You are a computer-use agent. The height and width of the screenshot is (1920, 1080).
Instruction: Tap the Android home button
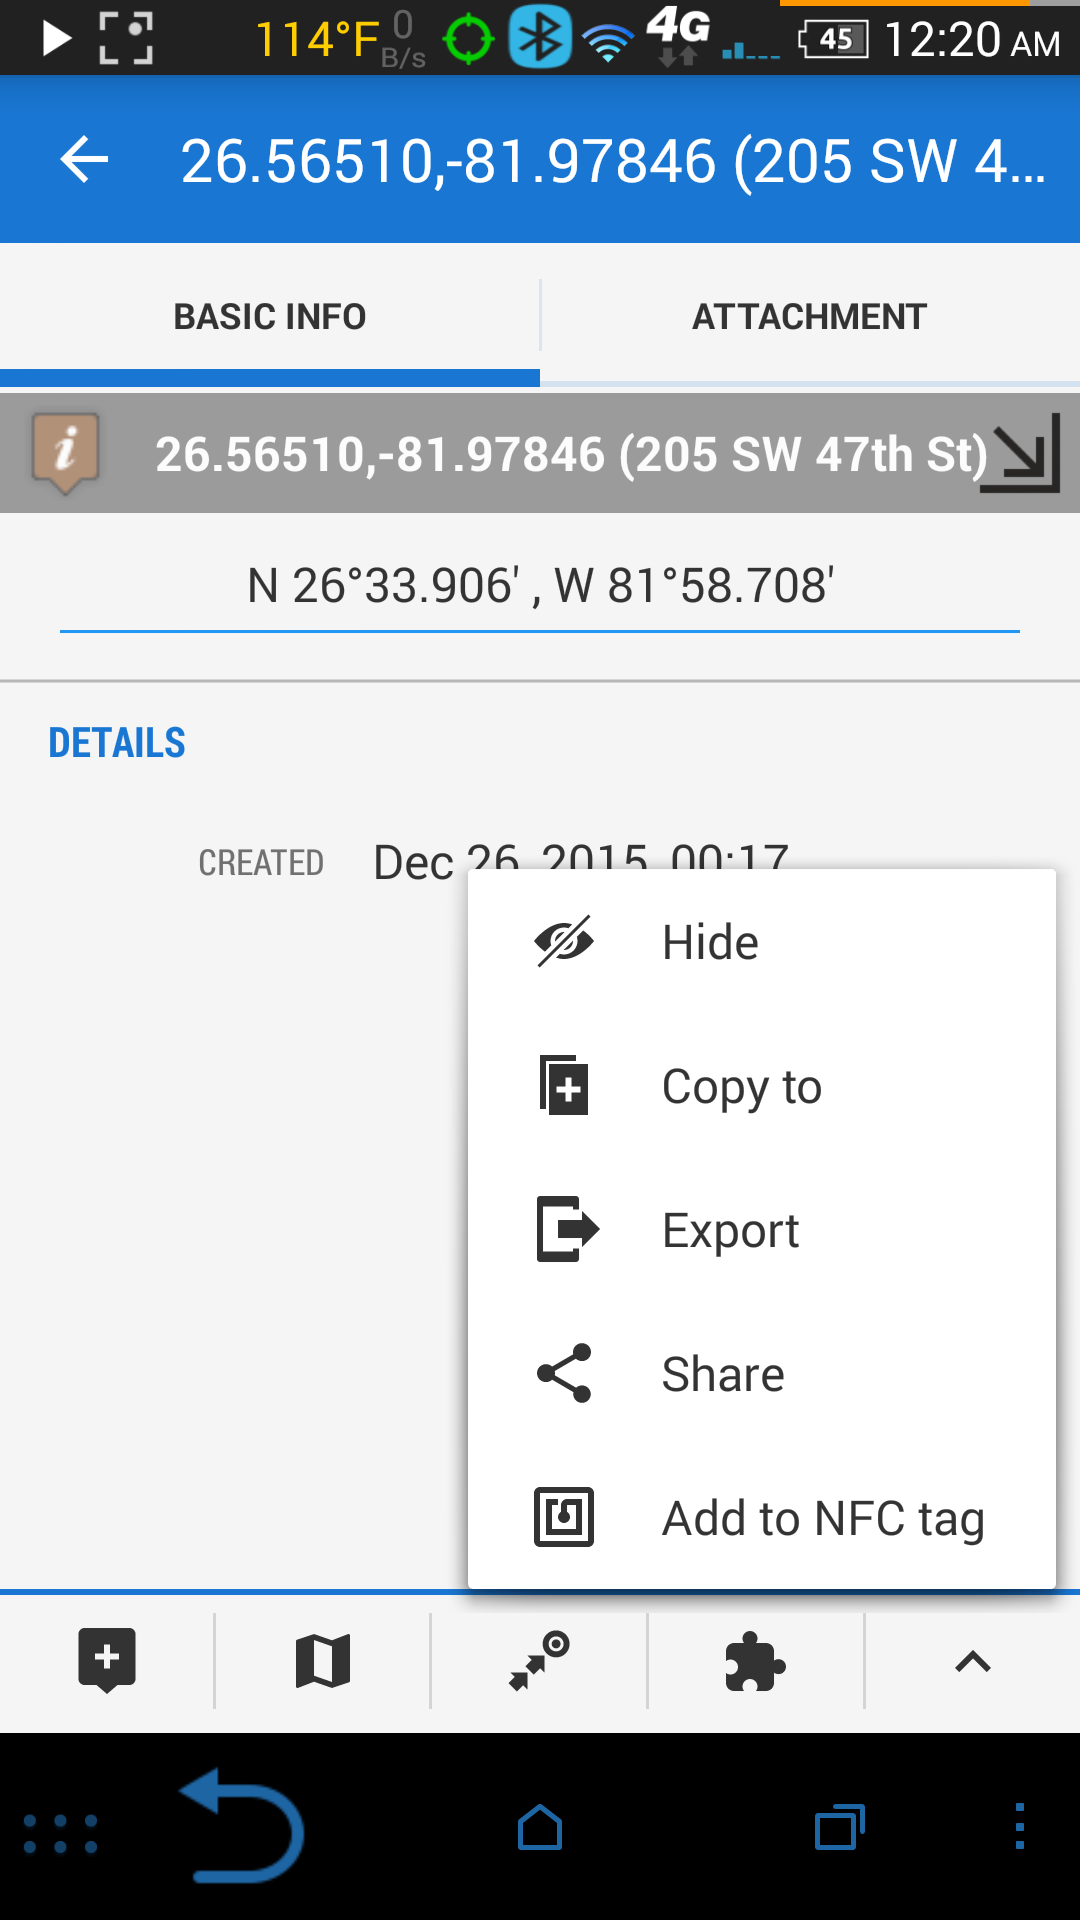[540, 1828]
